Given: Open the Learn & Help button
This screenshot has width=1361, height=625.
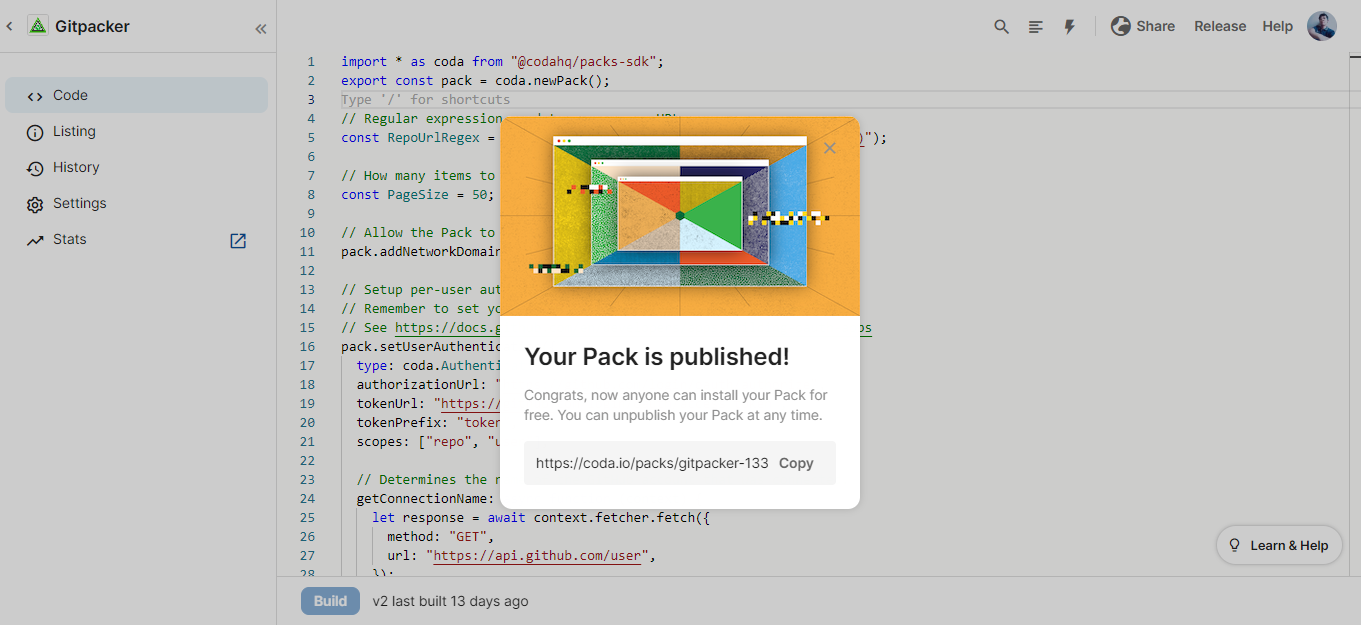Looking at the screenshot, I should [1279, 545].
